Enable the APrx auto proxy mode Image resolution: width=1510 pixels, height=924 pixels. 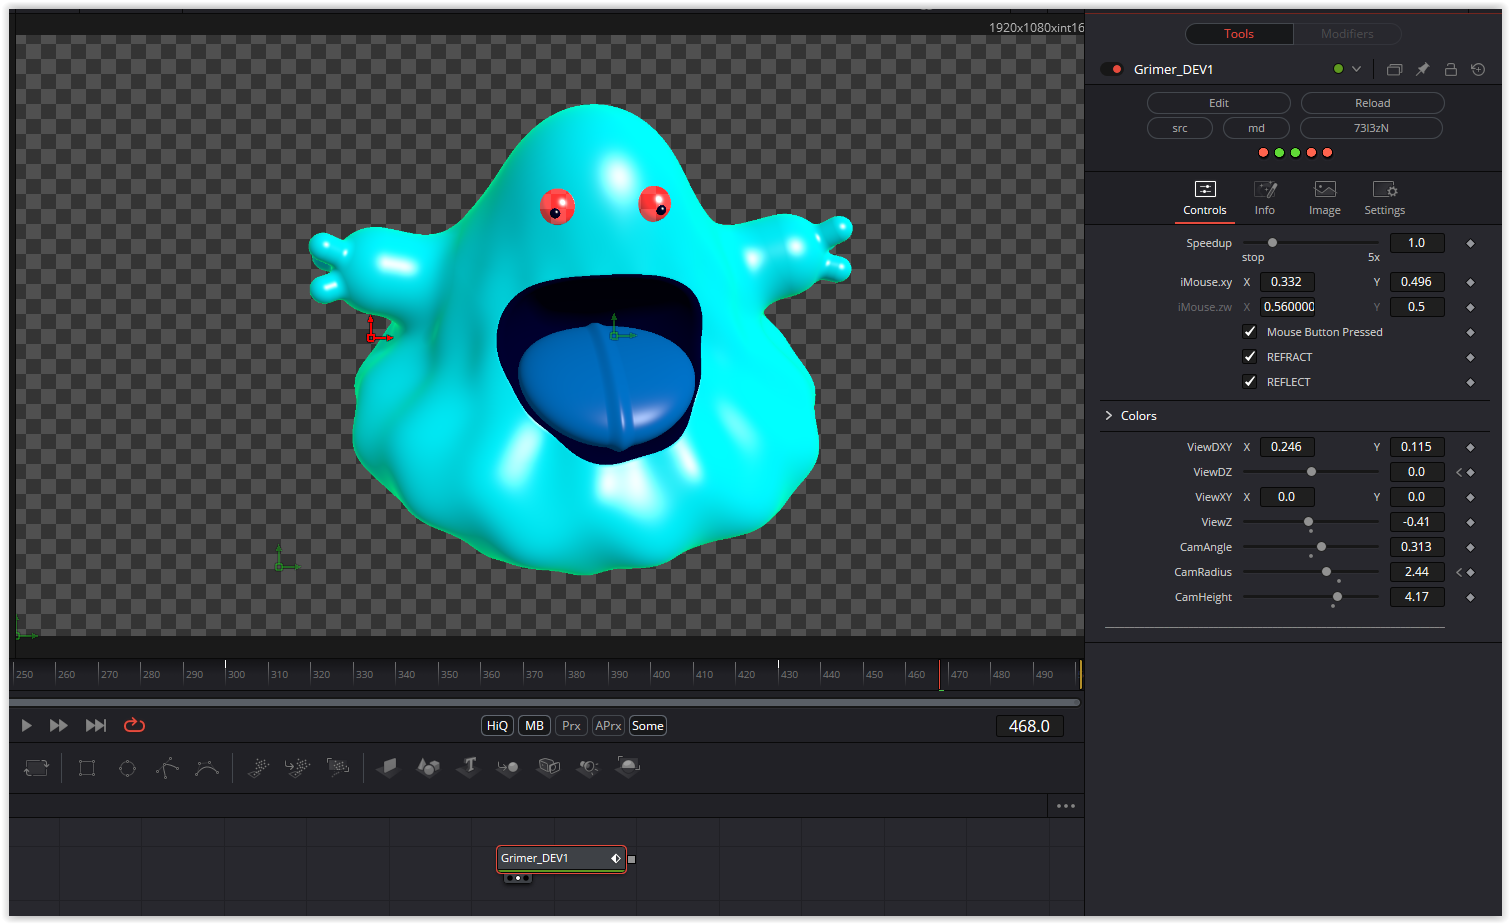pos(608,726)
